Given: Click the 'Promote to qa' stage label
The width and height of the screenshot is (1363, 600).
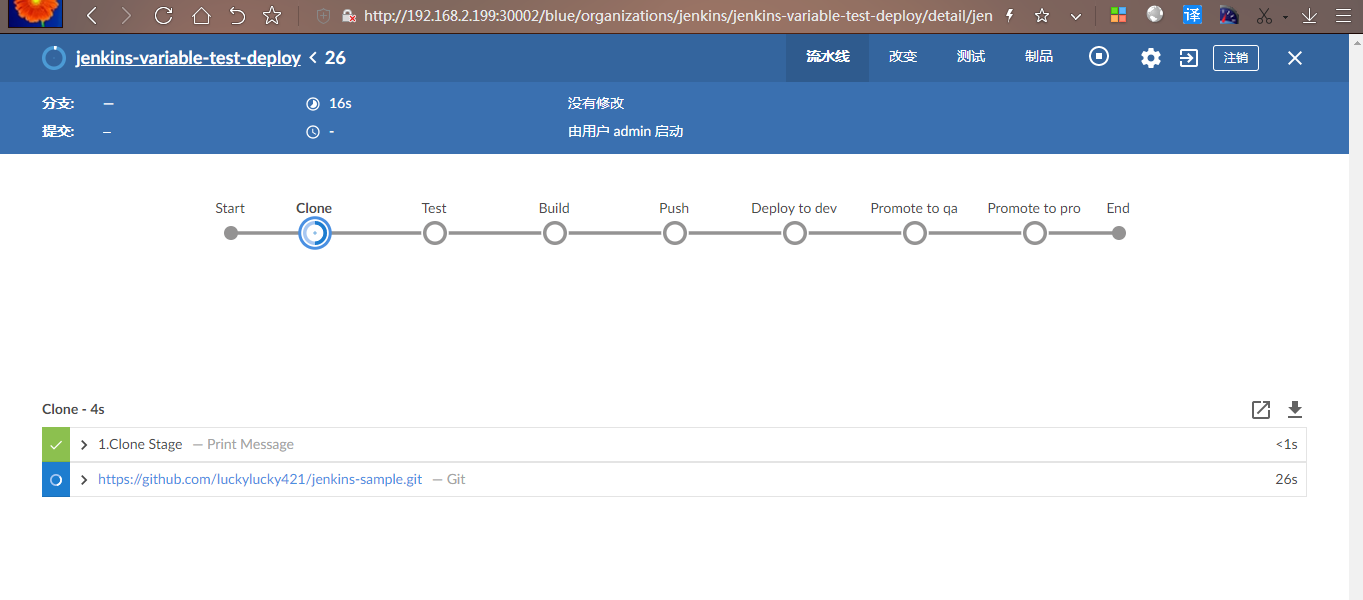Looking at the screenshot, I should pyautogui.click(x=914, y=208).
